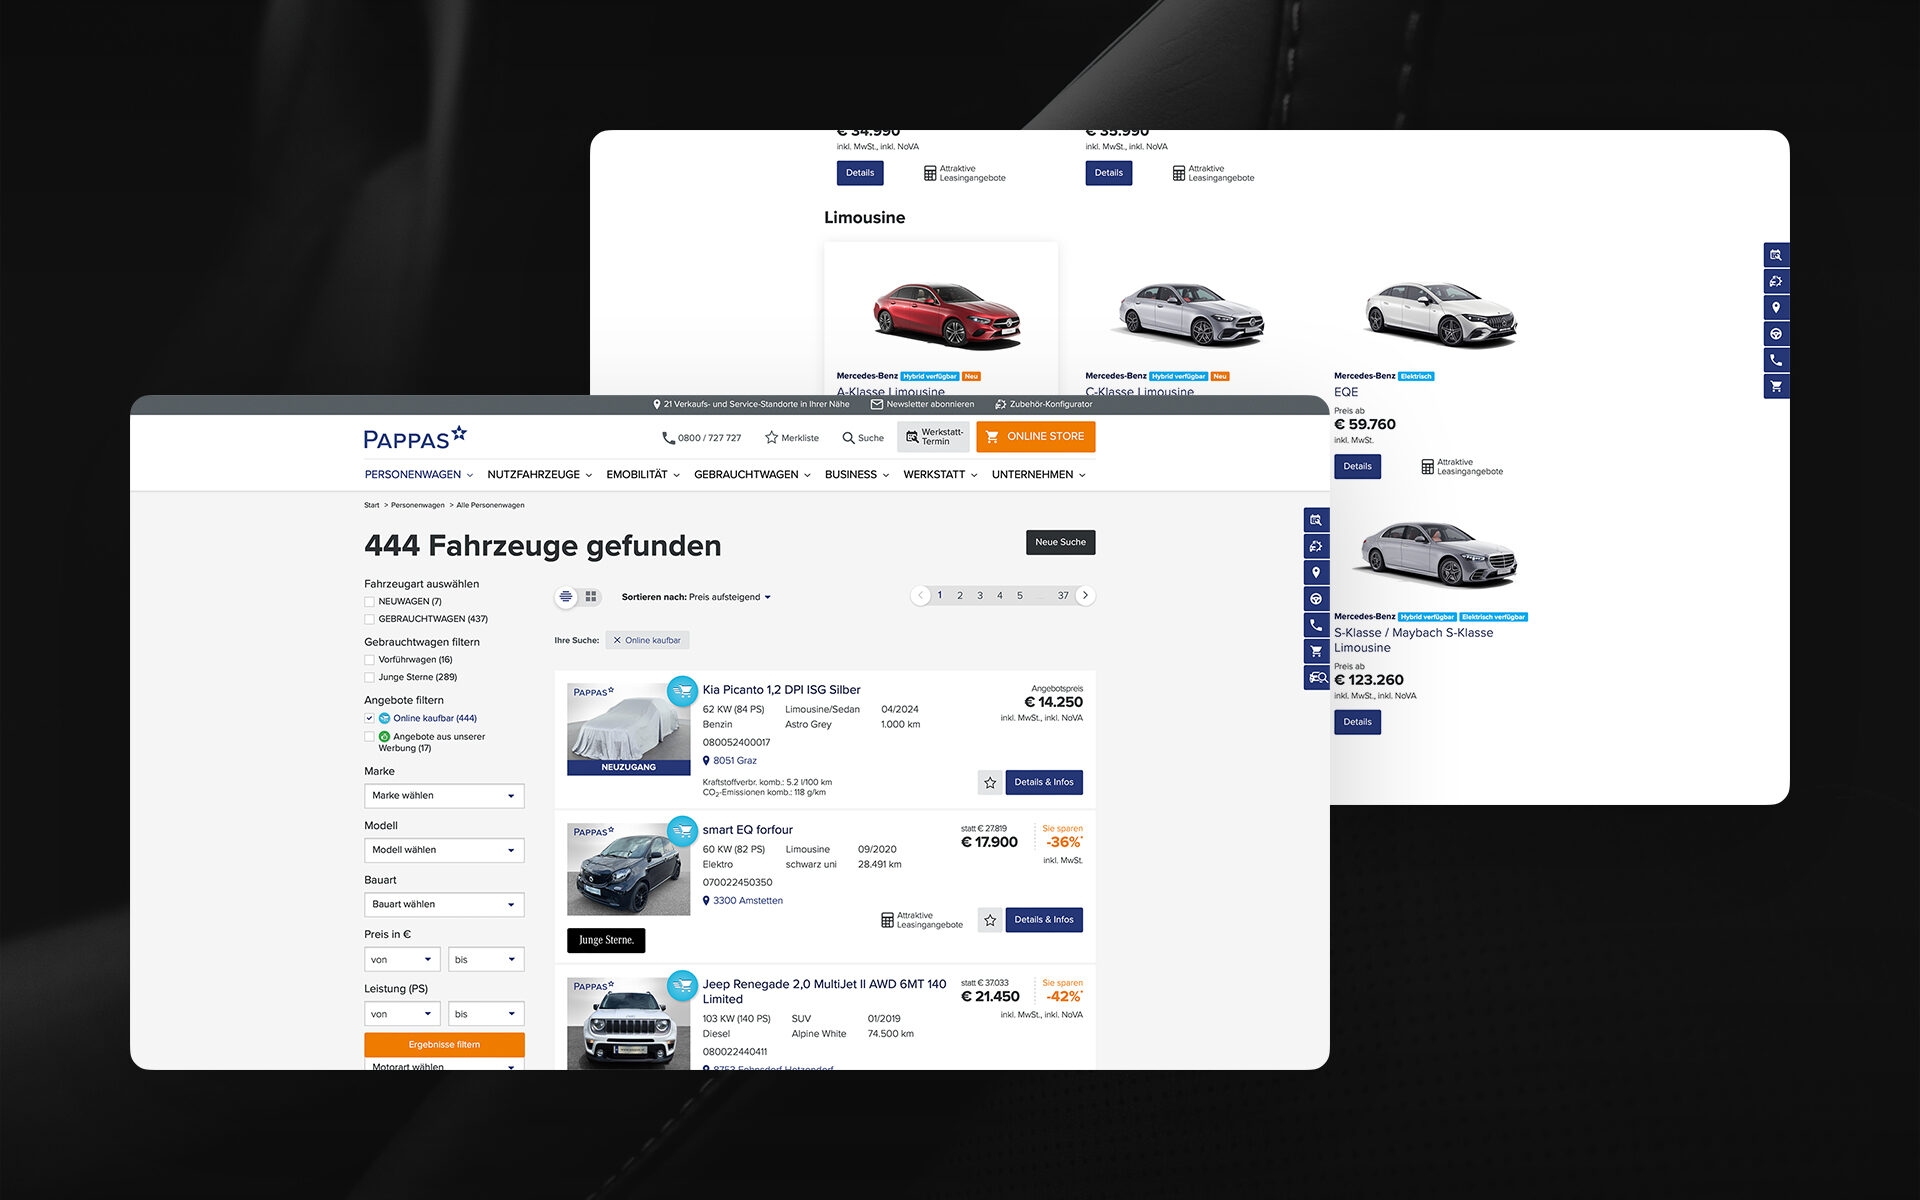1920x1200 pixels.
Task: Open the Suche magnifier in header
Action: click(x=849, y=438)
